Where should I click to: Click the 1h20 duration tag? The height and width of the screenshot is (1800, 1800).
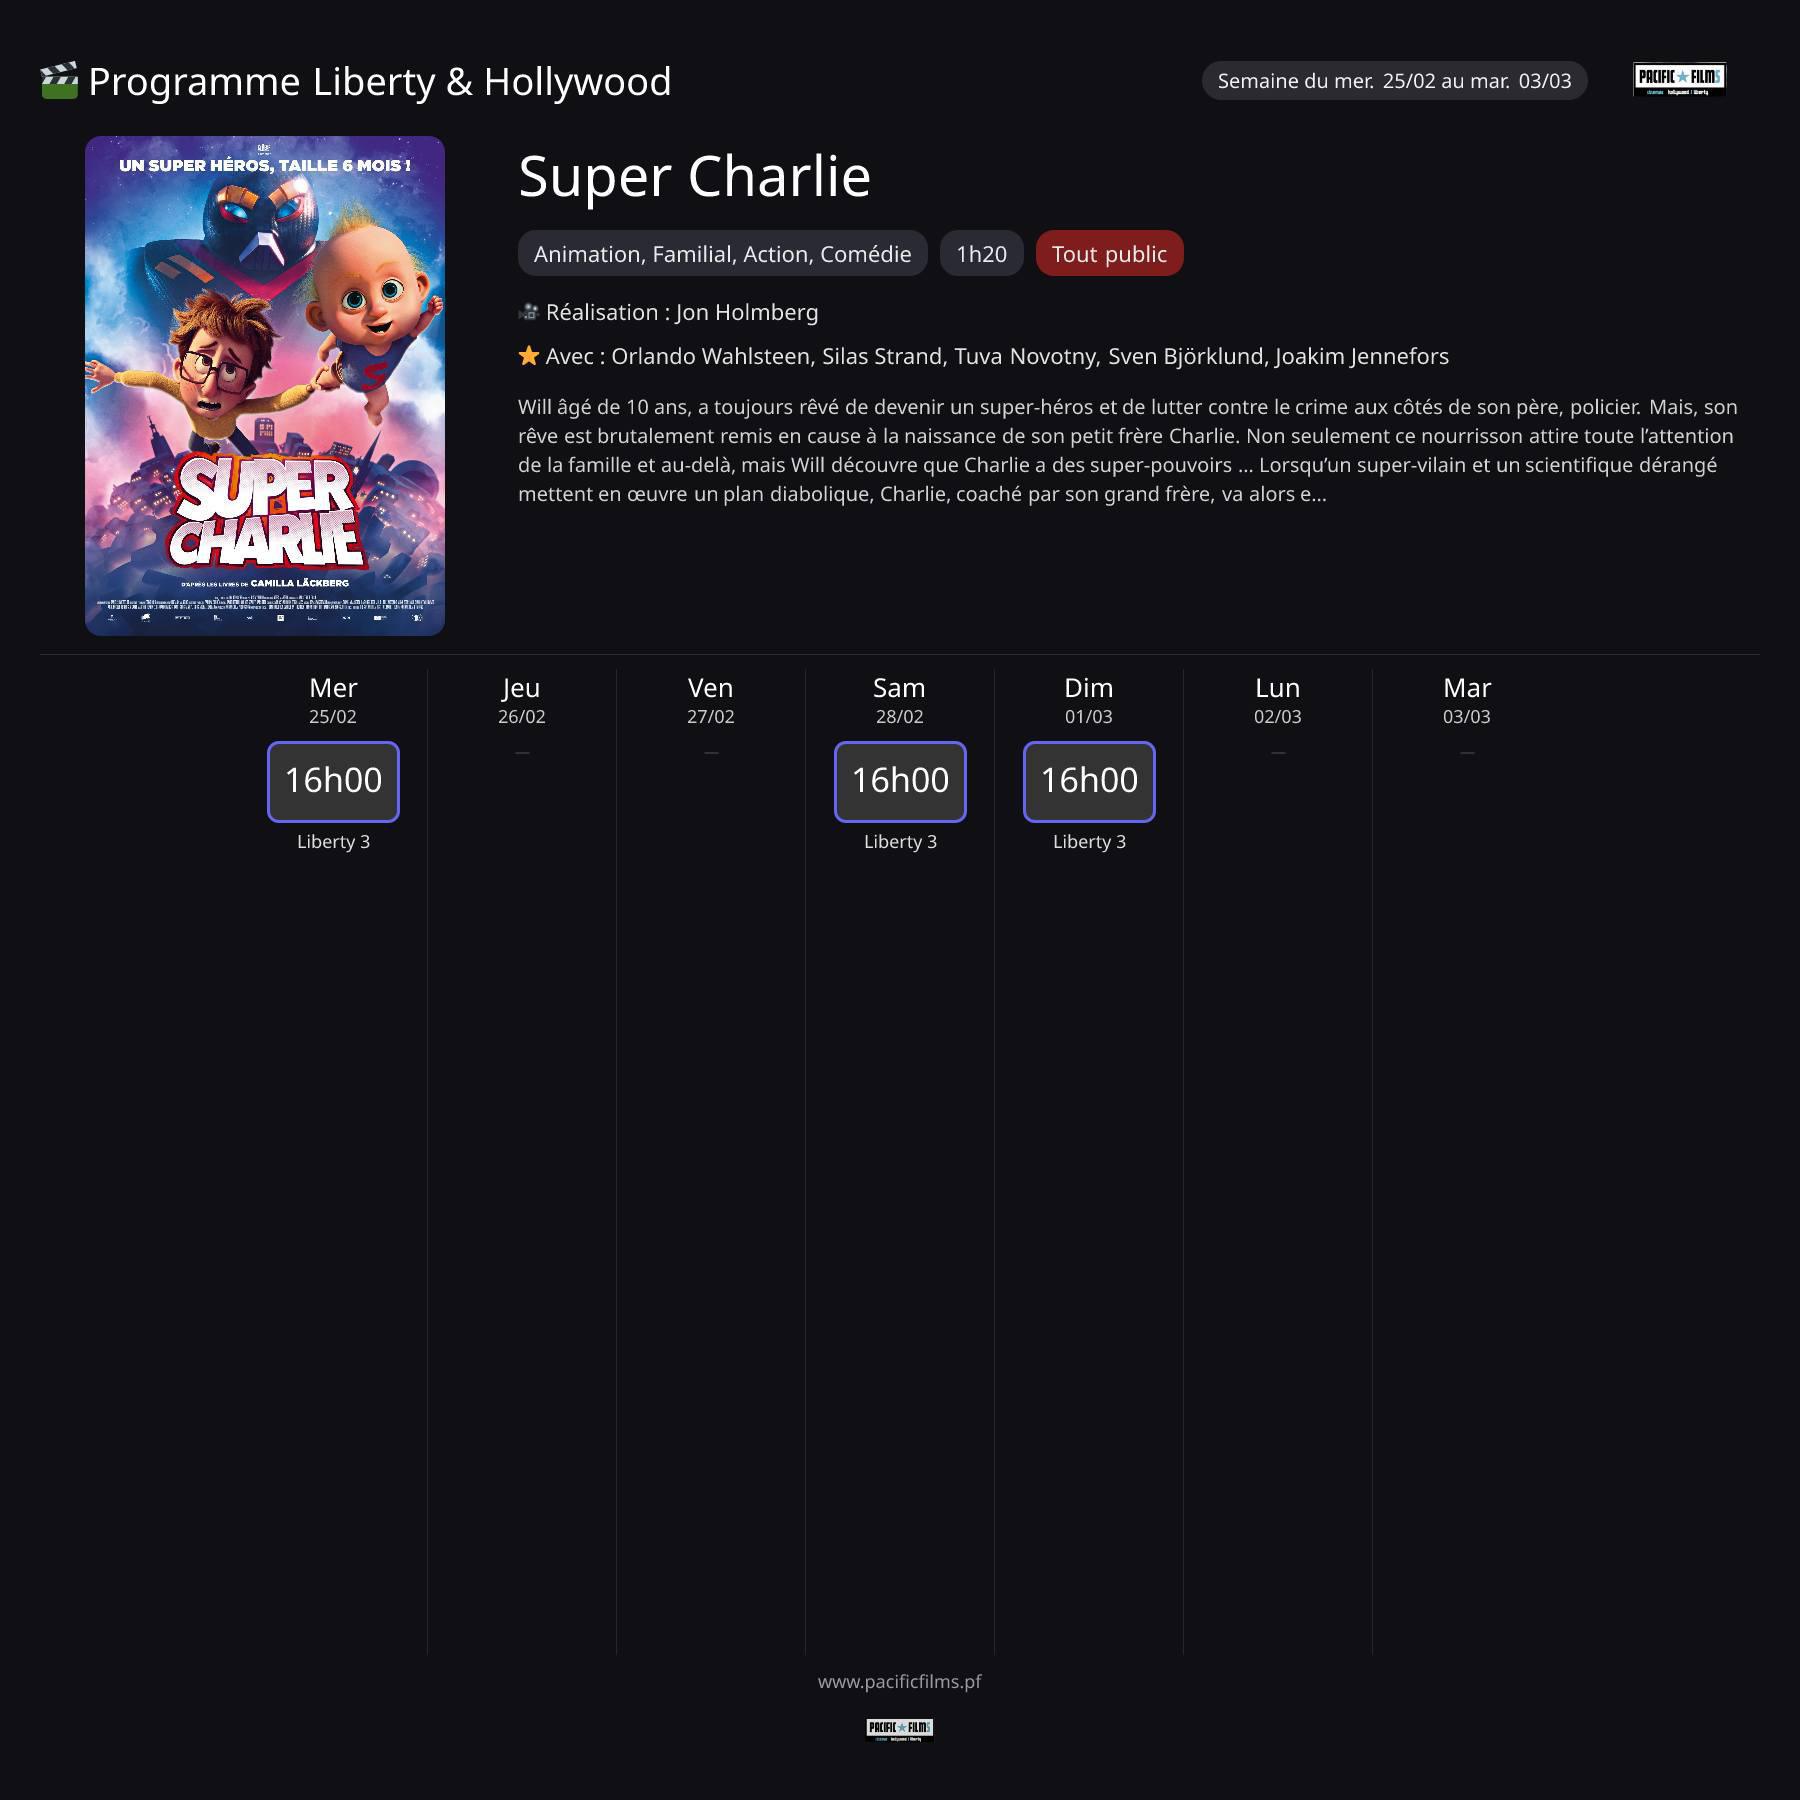coord(981,254)
